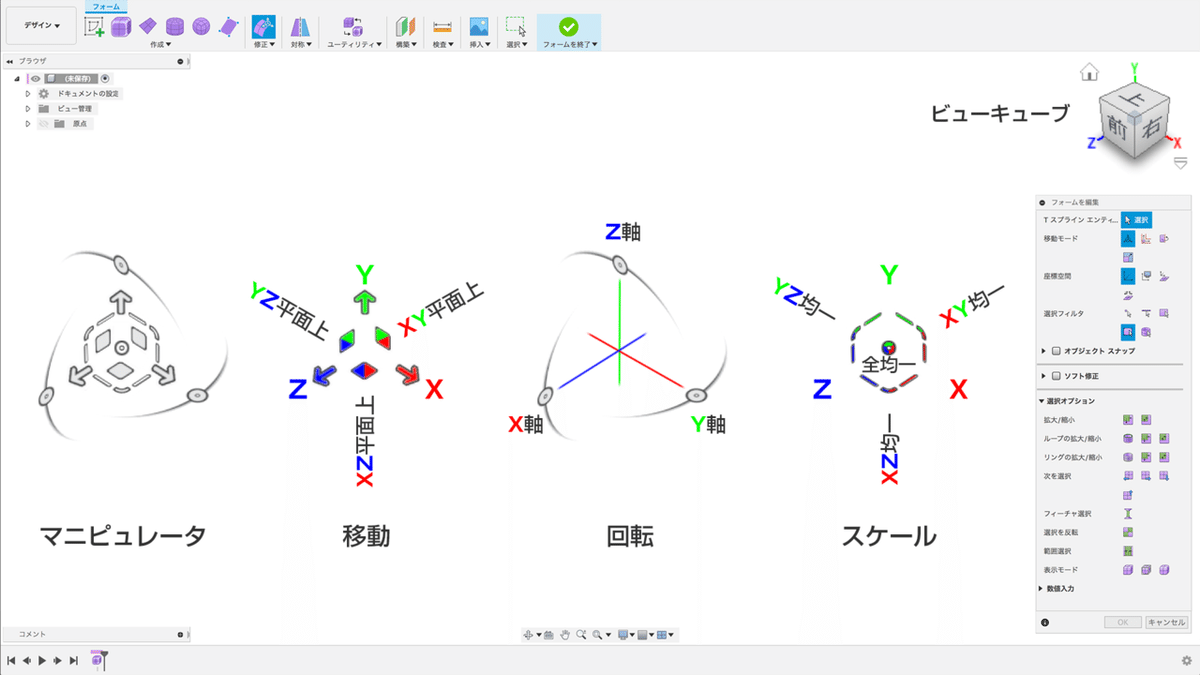The width and height of the screenshot is (1200, 675).
Task: Click the 前 face of the ViewCube
Action: pos(1118,126)
